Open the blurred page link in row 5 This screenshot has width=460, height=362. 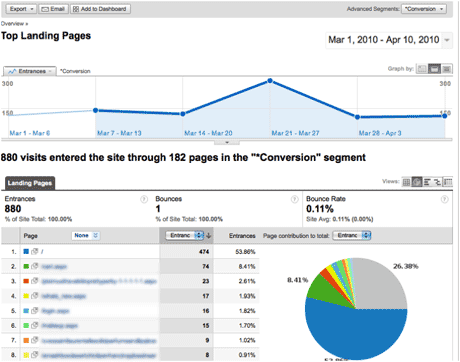coord(55,311)
